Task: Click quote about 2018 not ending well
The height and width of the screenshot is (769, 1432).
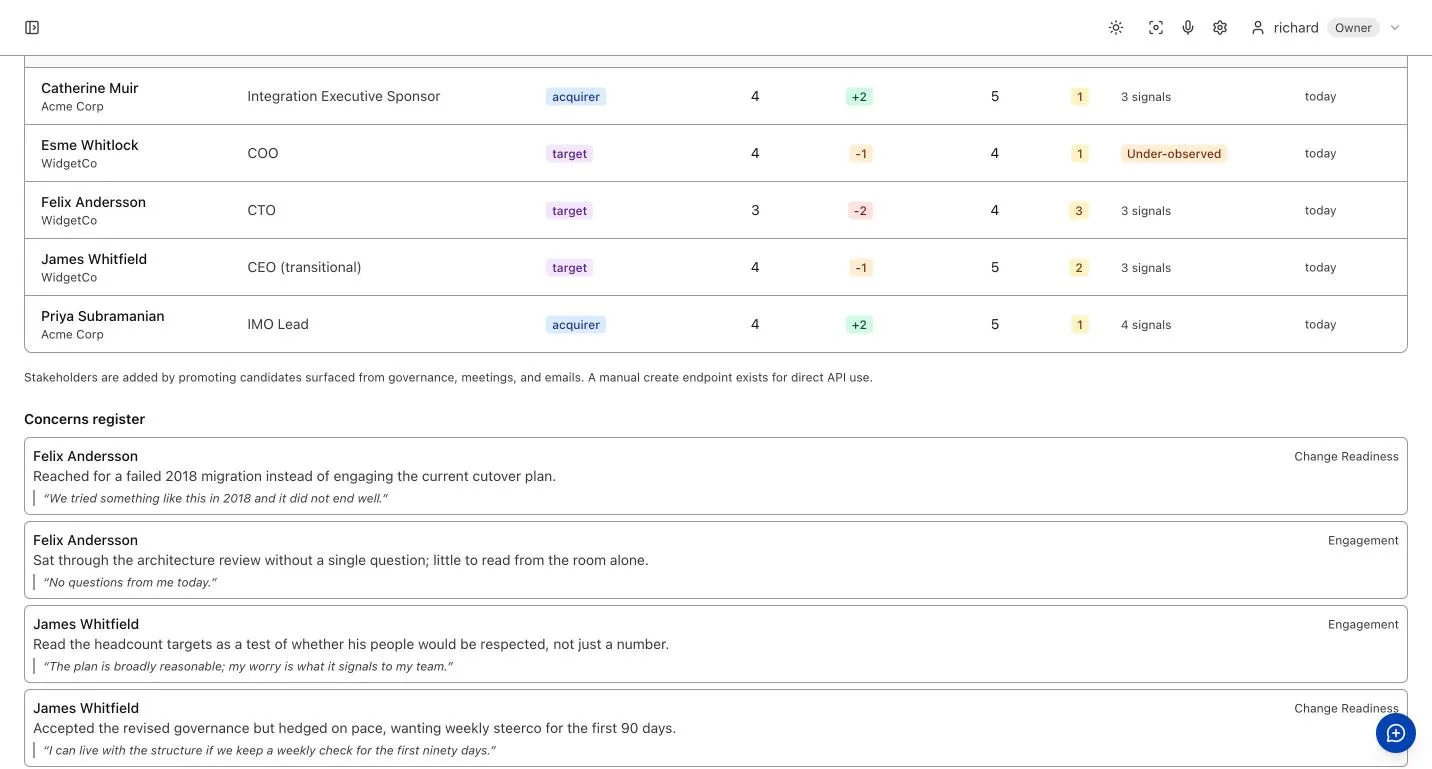Action: pyautogui.click(x=216, y=498)
